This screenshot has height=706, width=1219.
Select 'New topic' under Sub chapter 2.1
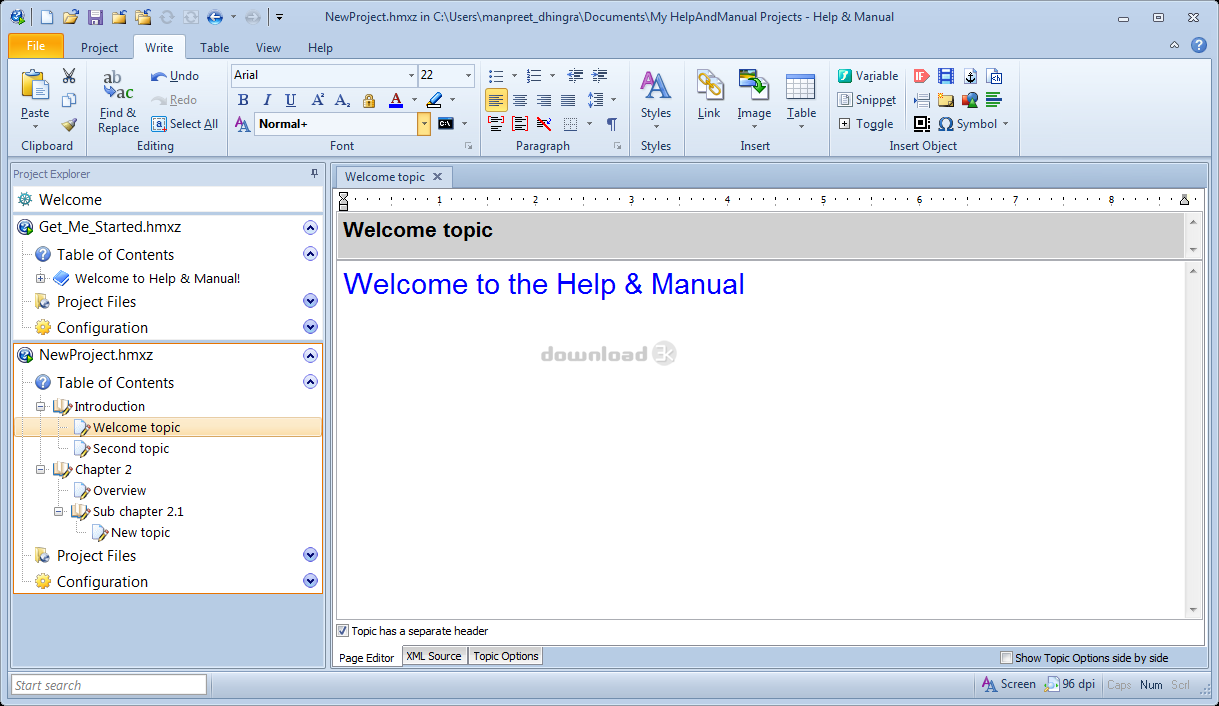point(141,533)
